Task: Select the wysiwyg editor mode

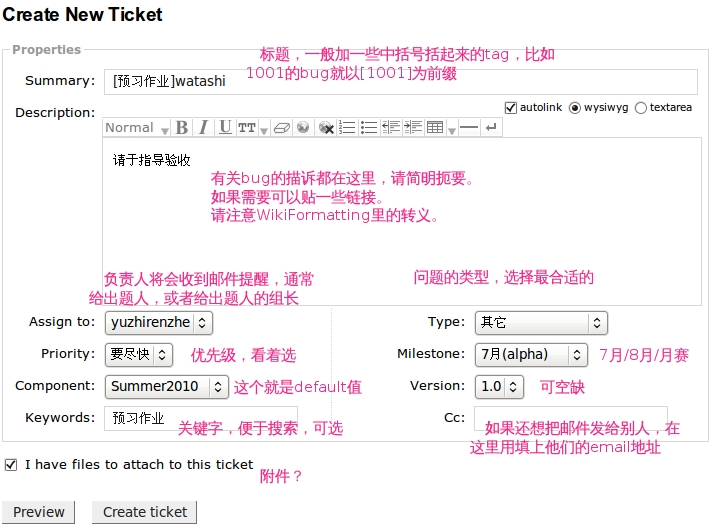Action: (574, 107)
